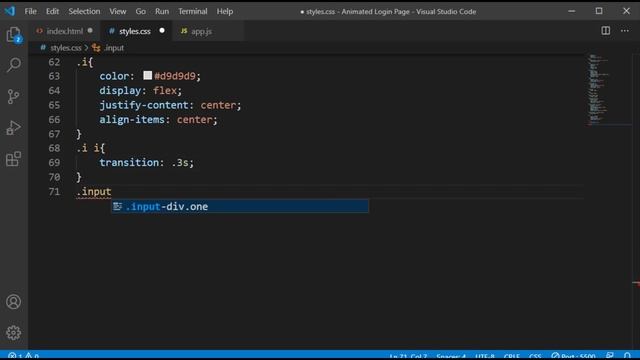Switch to the styles.css tab

[x=136, y=31]
